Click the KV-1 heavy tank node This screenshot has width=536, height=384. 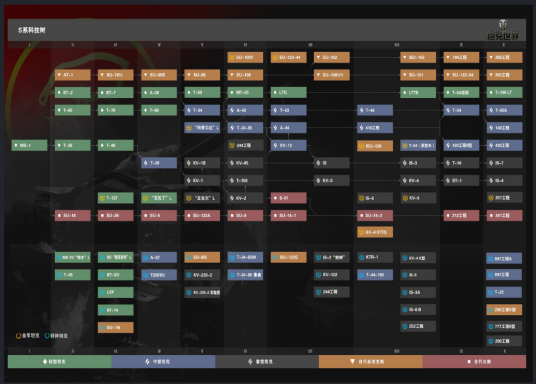(202, 181)
